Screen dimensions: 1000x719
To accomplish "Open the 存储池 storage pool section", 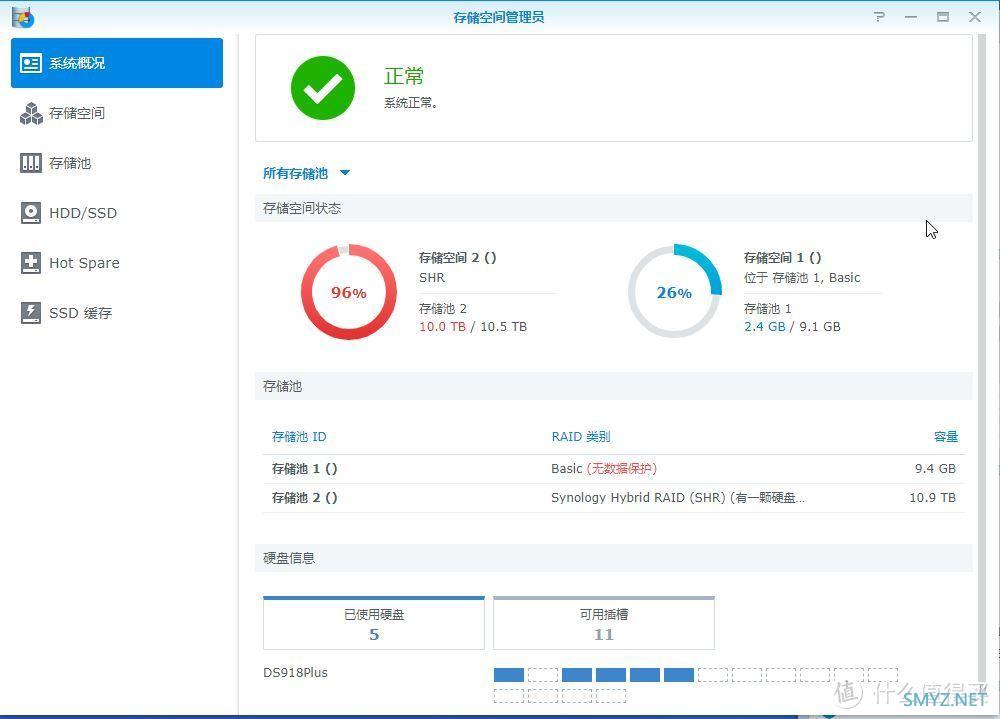I will click(117, 163).
